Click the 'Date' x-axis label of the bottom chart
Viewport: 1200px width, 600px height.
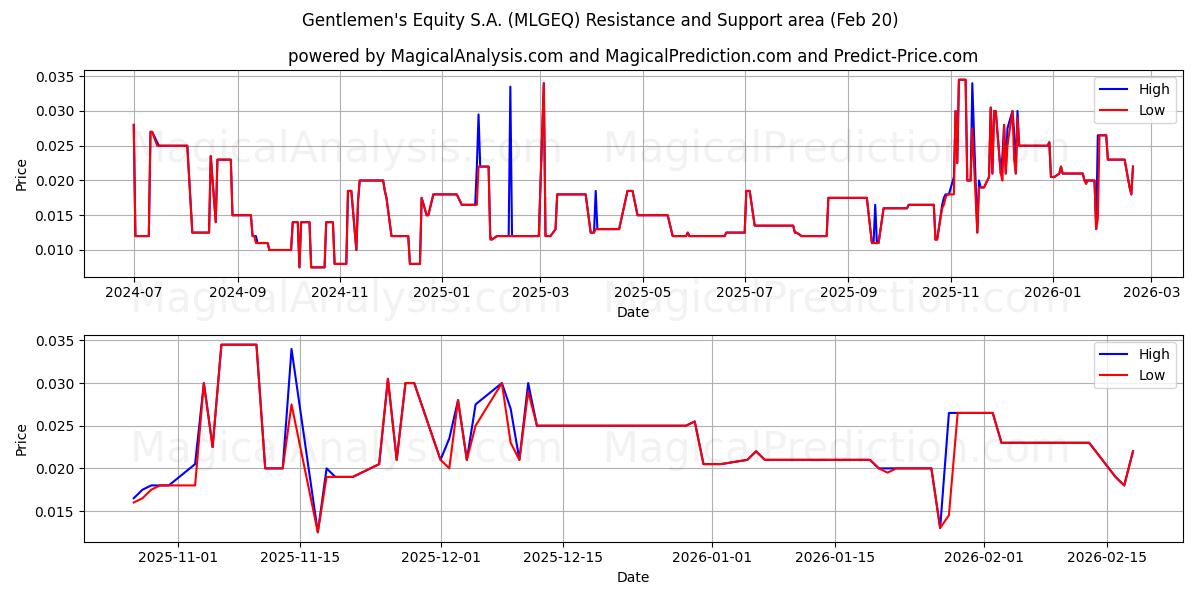[x=633, y=577]
